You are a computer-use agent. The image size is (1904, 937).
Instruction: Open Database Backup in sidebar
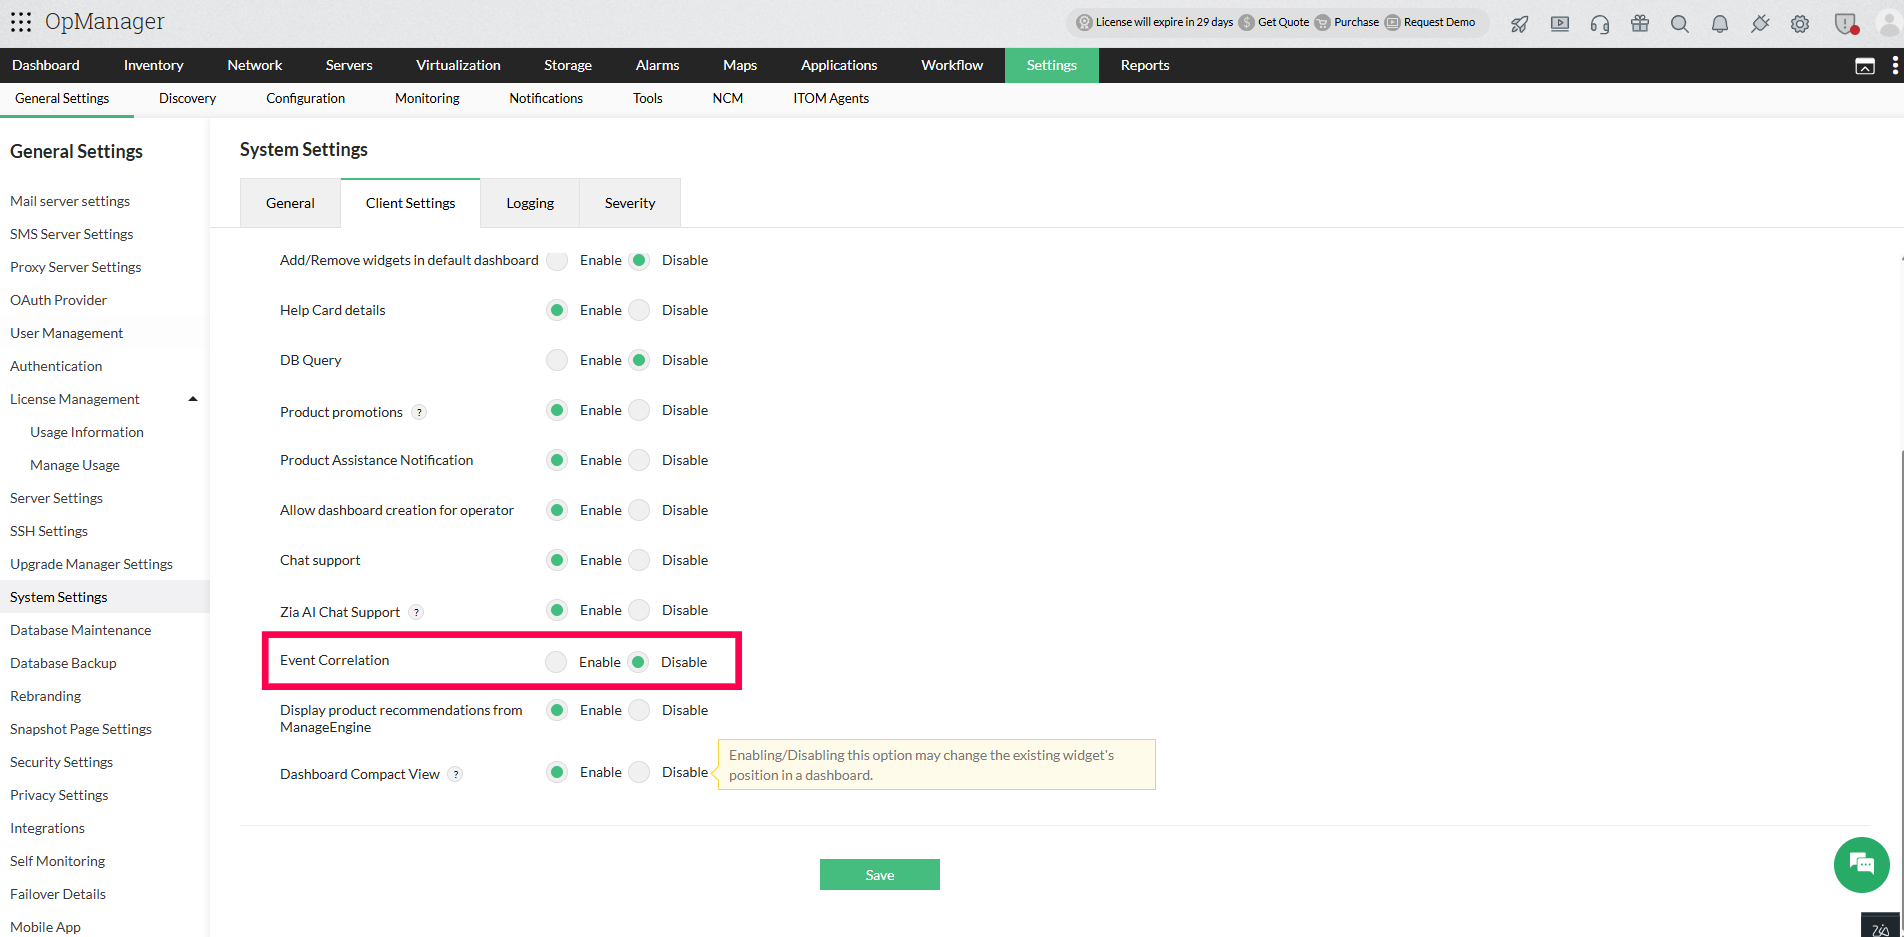click(x=63, y=663)
